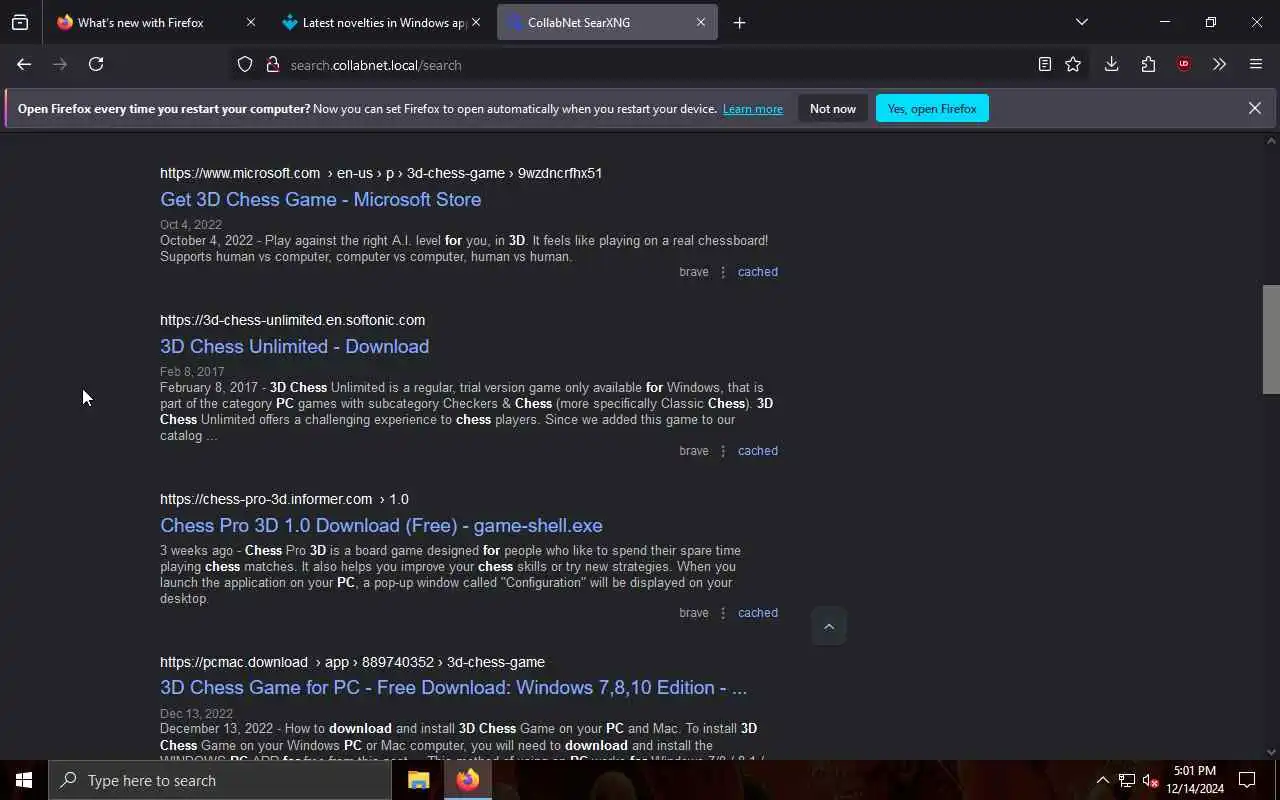The width and height of the screenshot is (1280, 800).
Task: Click Not now in notification bar
Action: [833, 108]
